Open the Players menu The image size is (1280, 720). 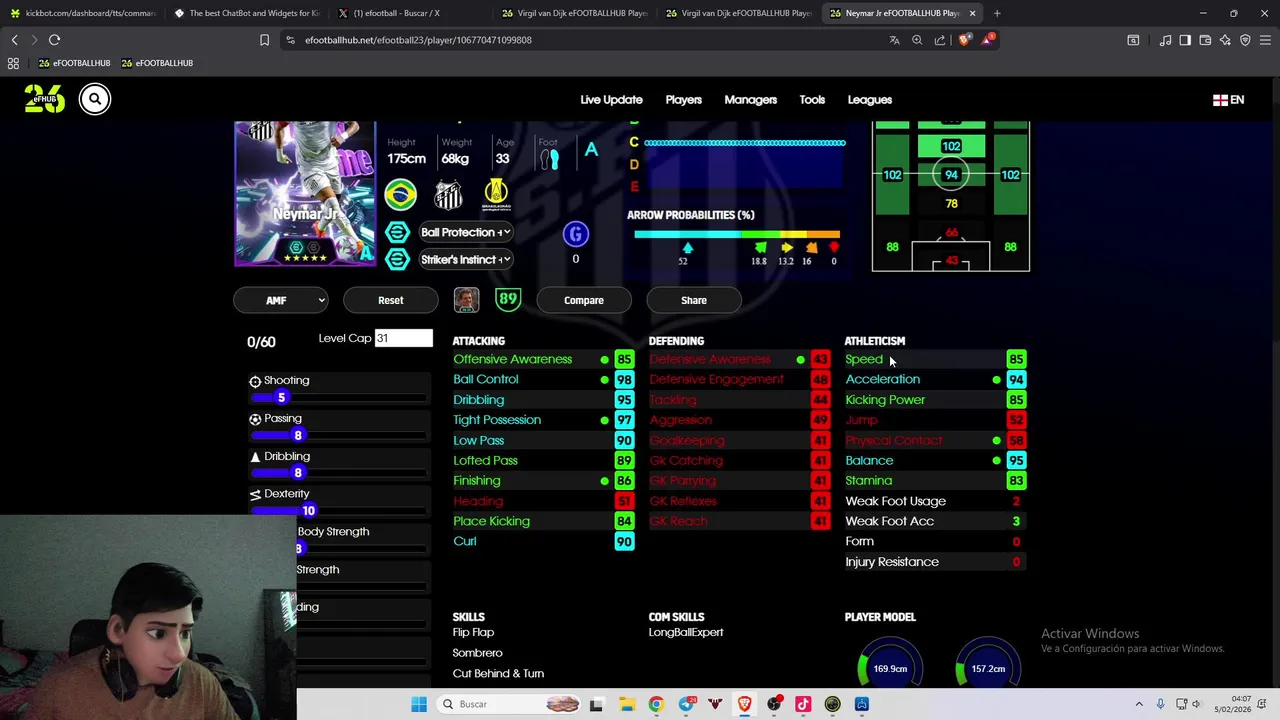[x=684, y=100]
